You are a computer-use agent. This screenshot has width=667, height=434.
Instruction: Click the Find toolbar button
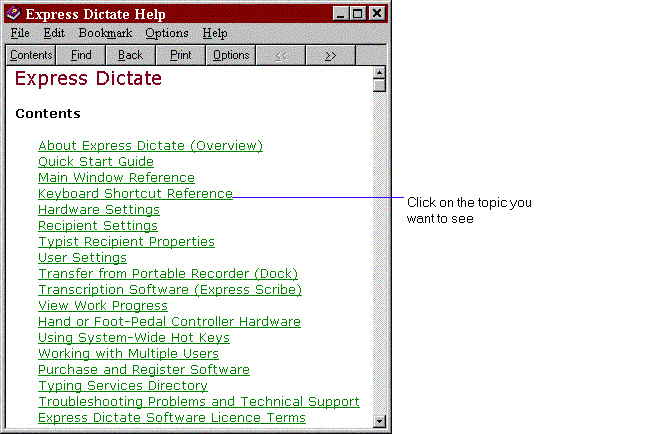pos(81,55)
